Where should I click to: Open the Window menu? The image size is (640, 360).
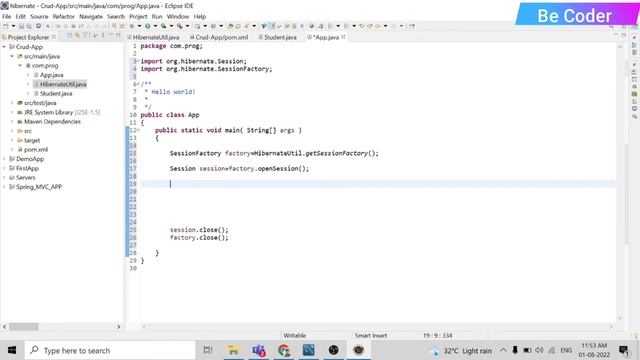178,17
